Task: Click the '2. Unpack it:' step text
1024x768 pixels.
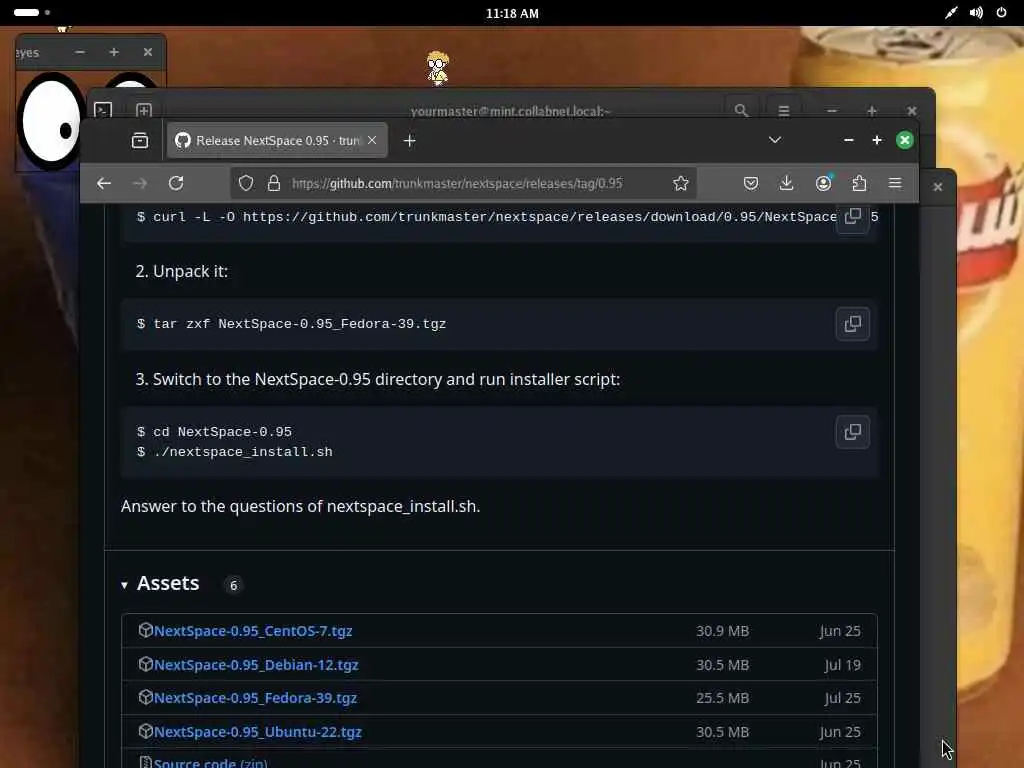Action: click(182, 271)
